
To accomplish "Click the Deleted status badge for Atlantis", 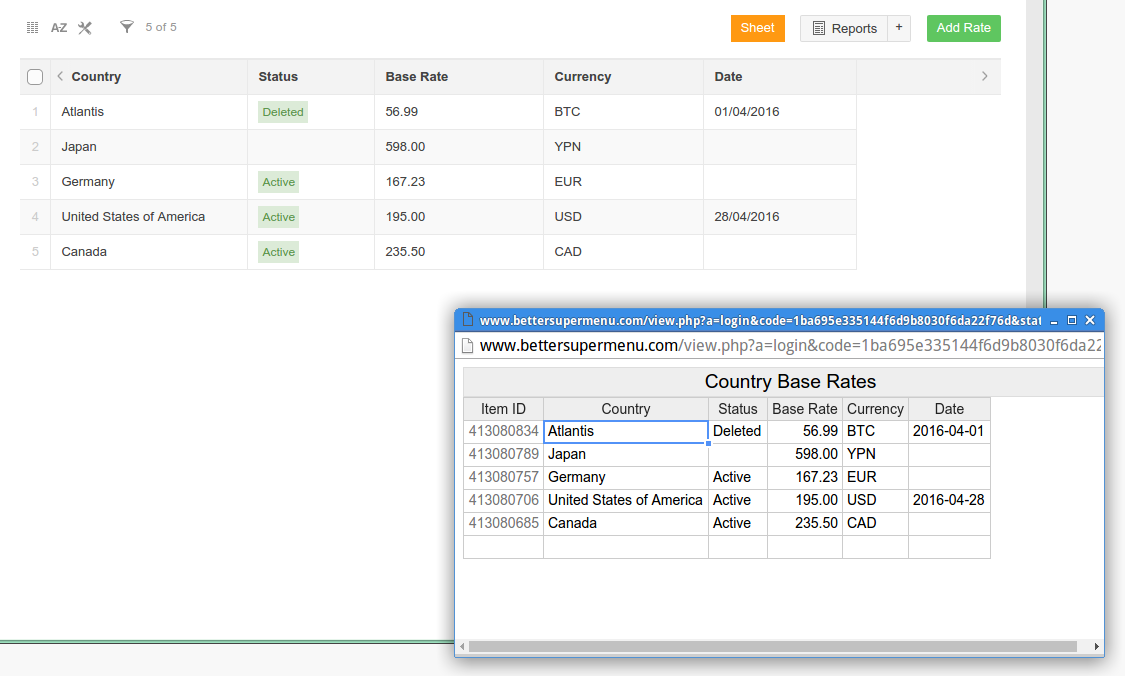I will pos(282,112).
